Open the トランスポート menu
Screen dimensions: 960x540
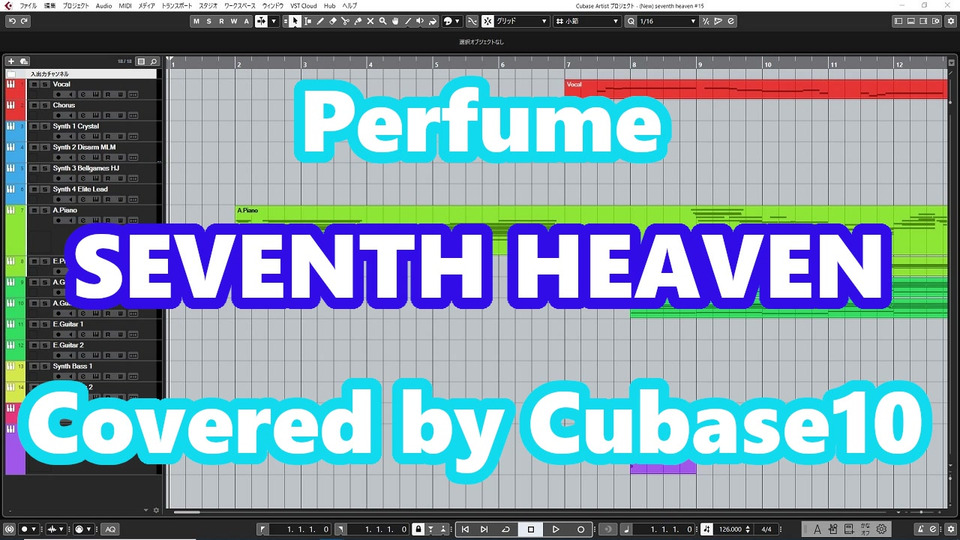tap(176, 6)
